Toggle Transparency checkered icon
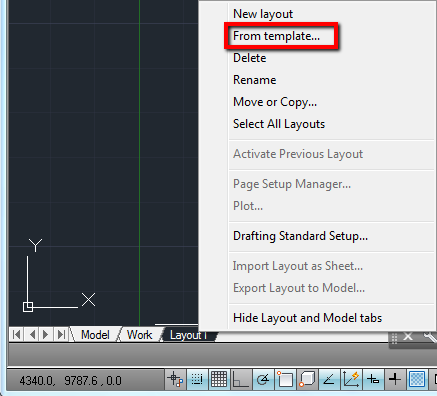This screenshot has height=396, width=437. (x=417, y=379)
